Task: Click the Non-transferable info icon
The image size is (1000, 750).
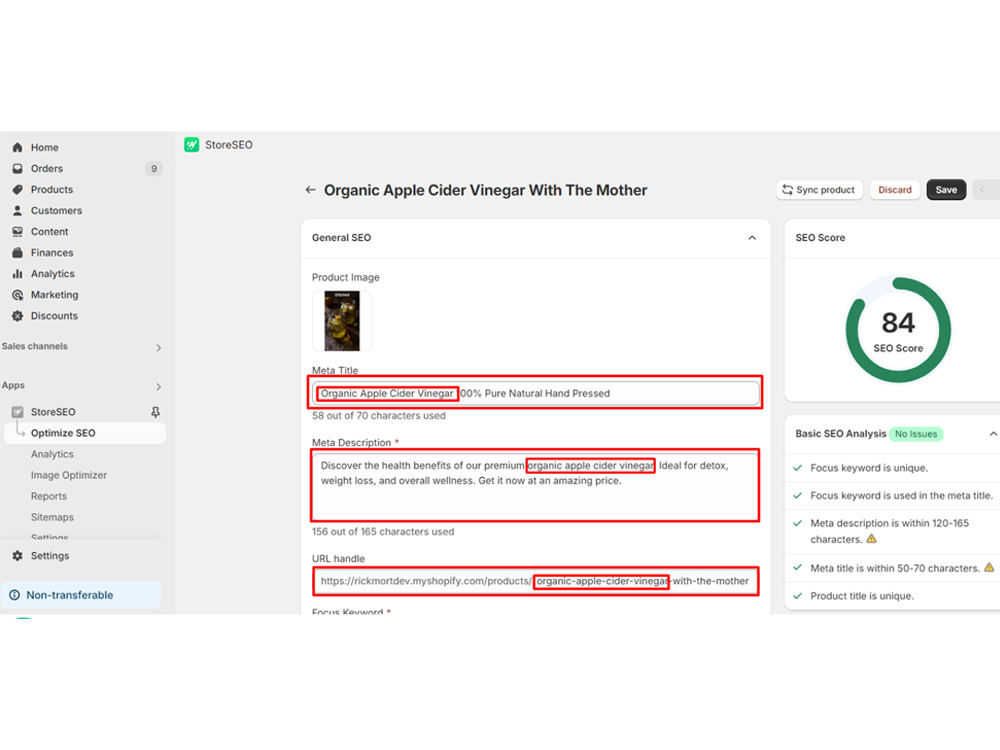Action: coord(14,595)
